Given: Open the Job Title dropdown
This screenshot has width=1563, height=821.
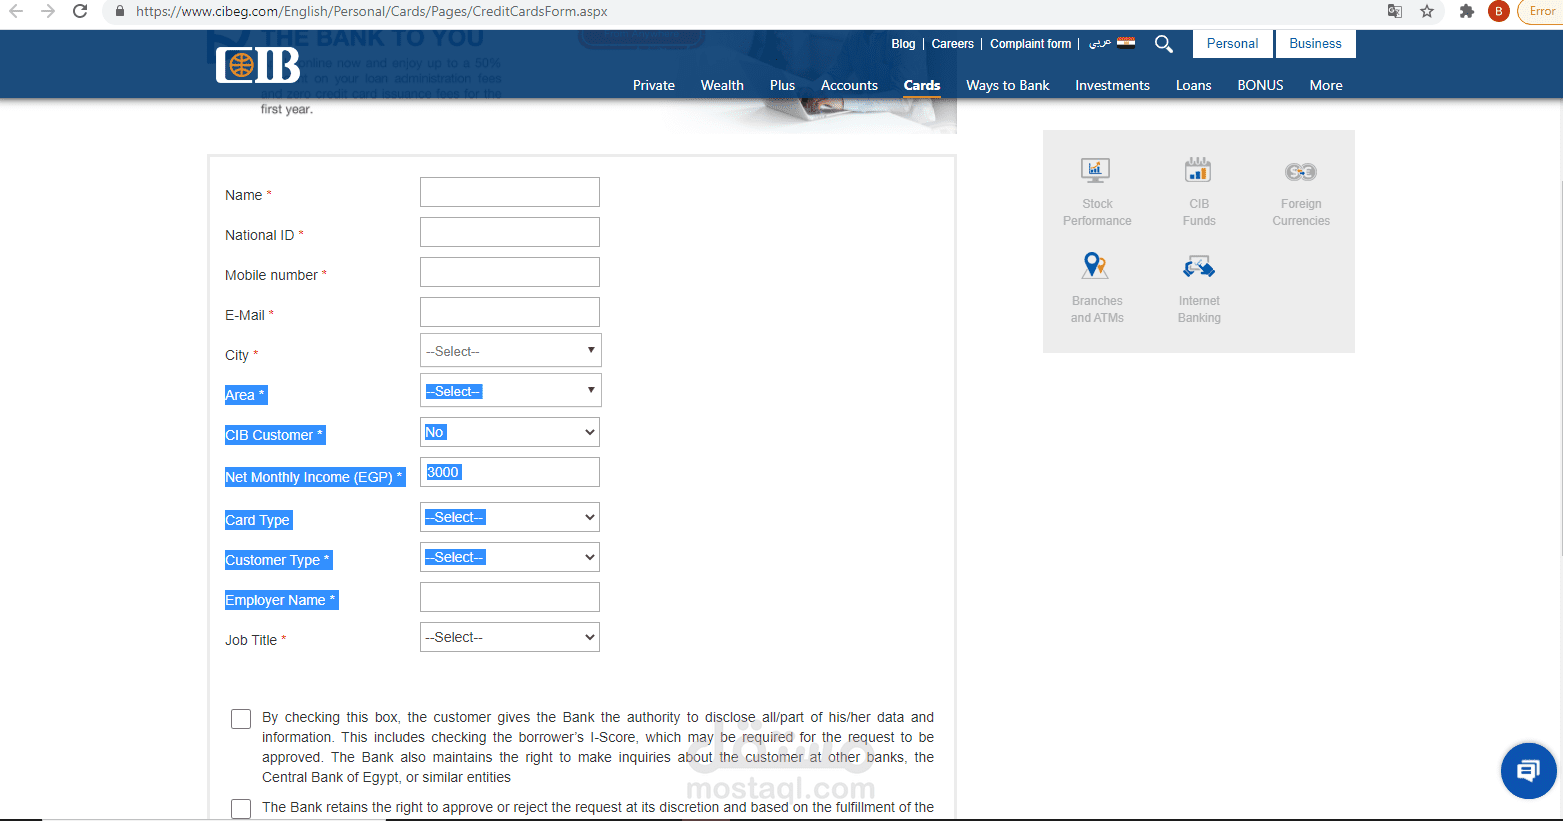Looking at the screenshot, I should (510, 637).
